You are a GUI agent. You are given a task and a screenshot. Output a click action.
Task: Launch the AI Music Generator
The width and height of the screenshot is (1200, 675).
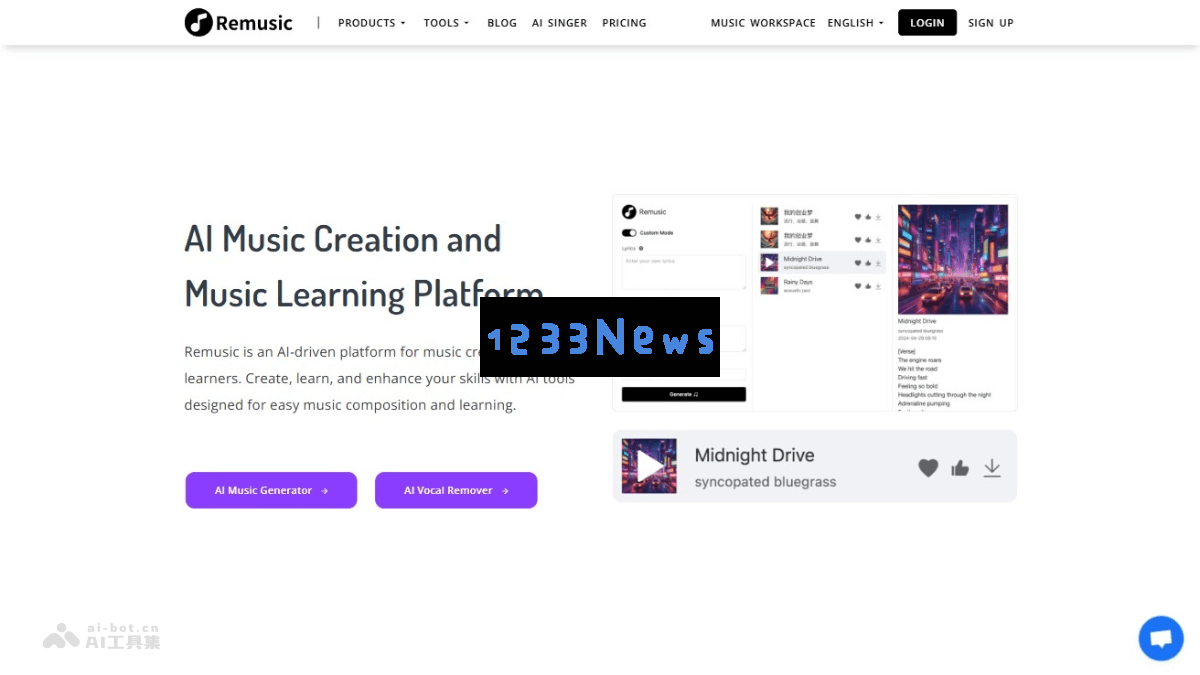click(x=271, y=490)
